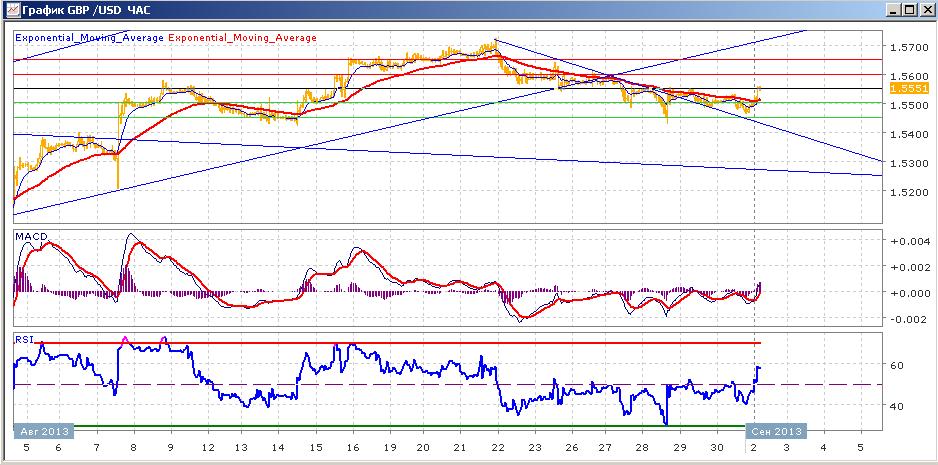Click the MACD indicator label

31,236
